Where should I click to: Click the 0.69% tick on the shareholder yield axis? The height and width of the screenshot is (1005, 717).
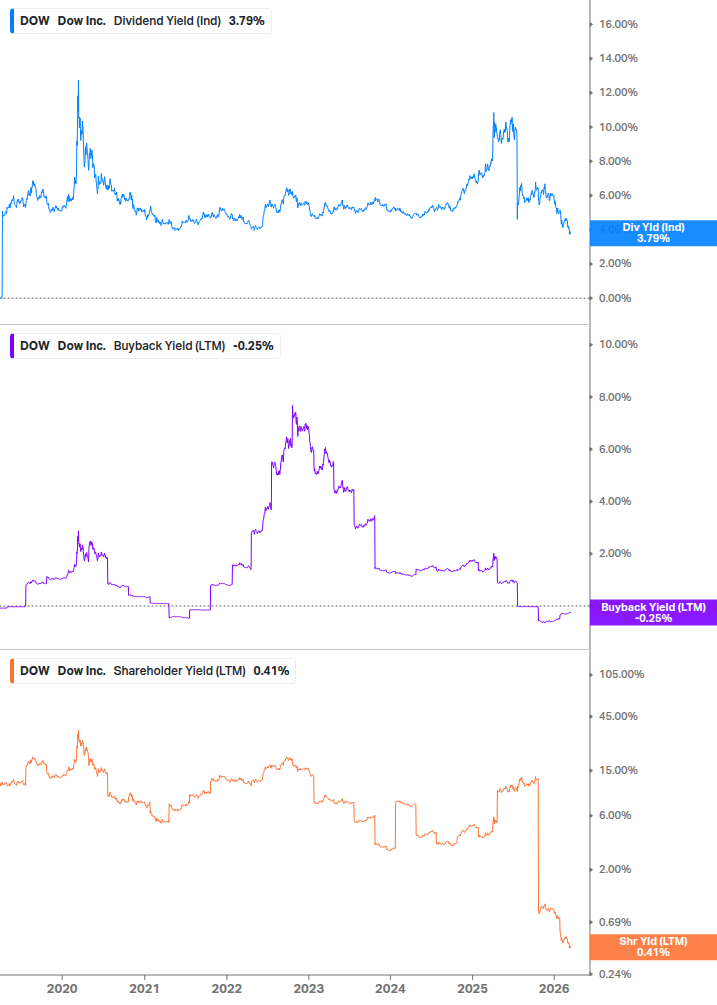click(x=615, y=922)
